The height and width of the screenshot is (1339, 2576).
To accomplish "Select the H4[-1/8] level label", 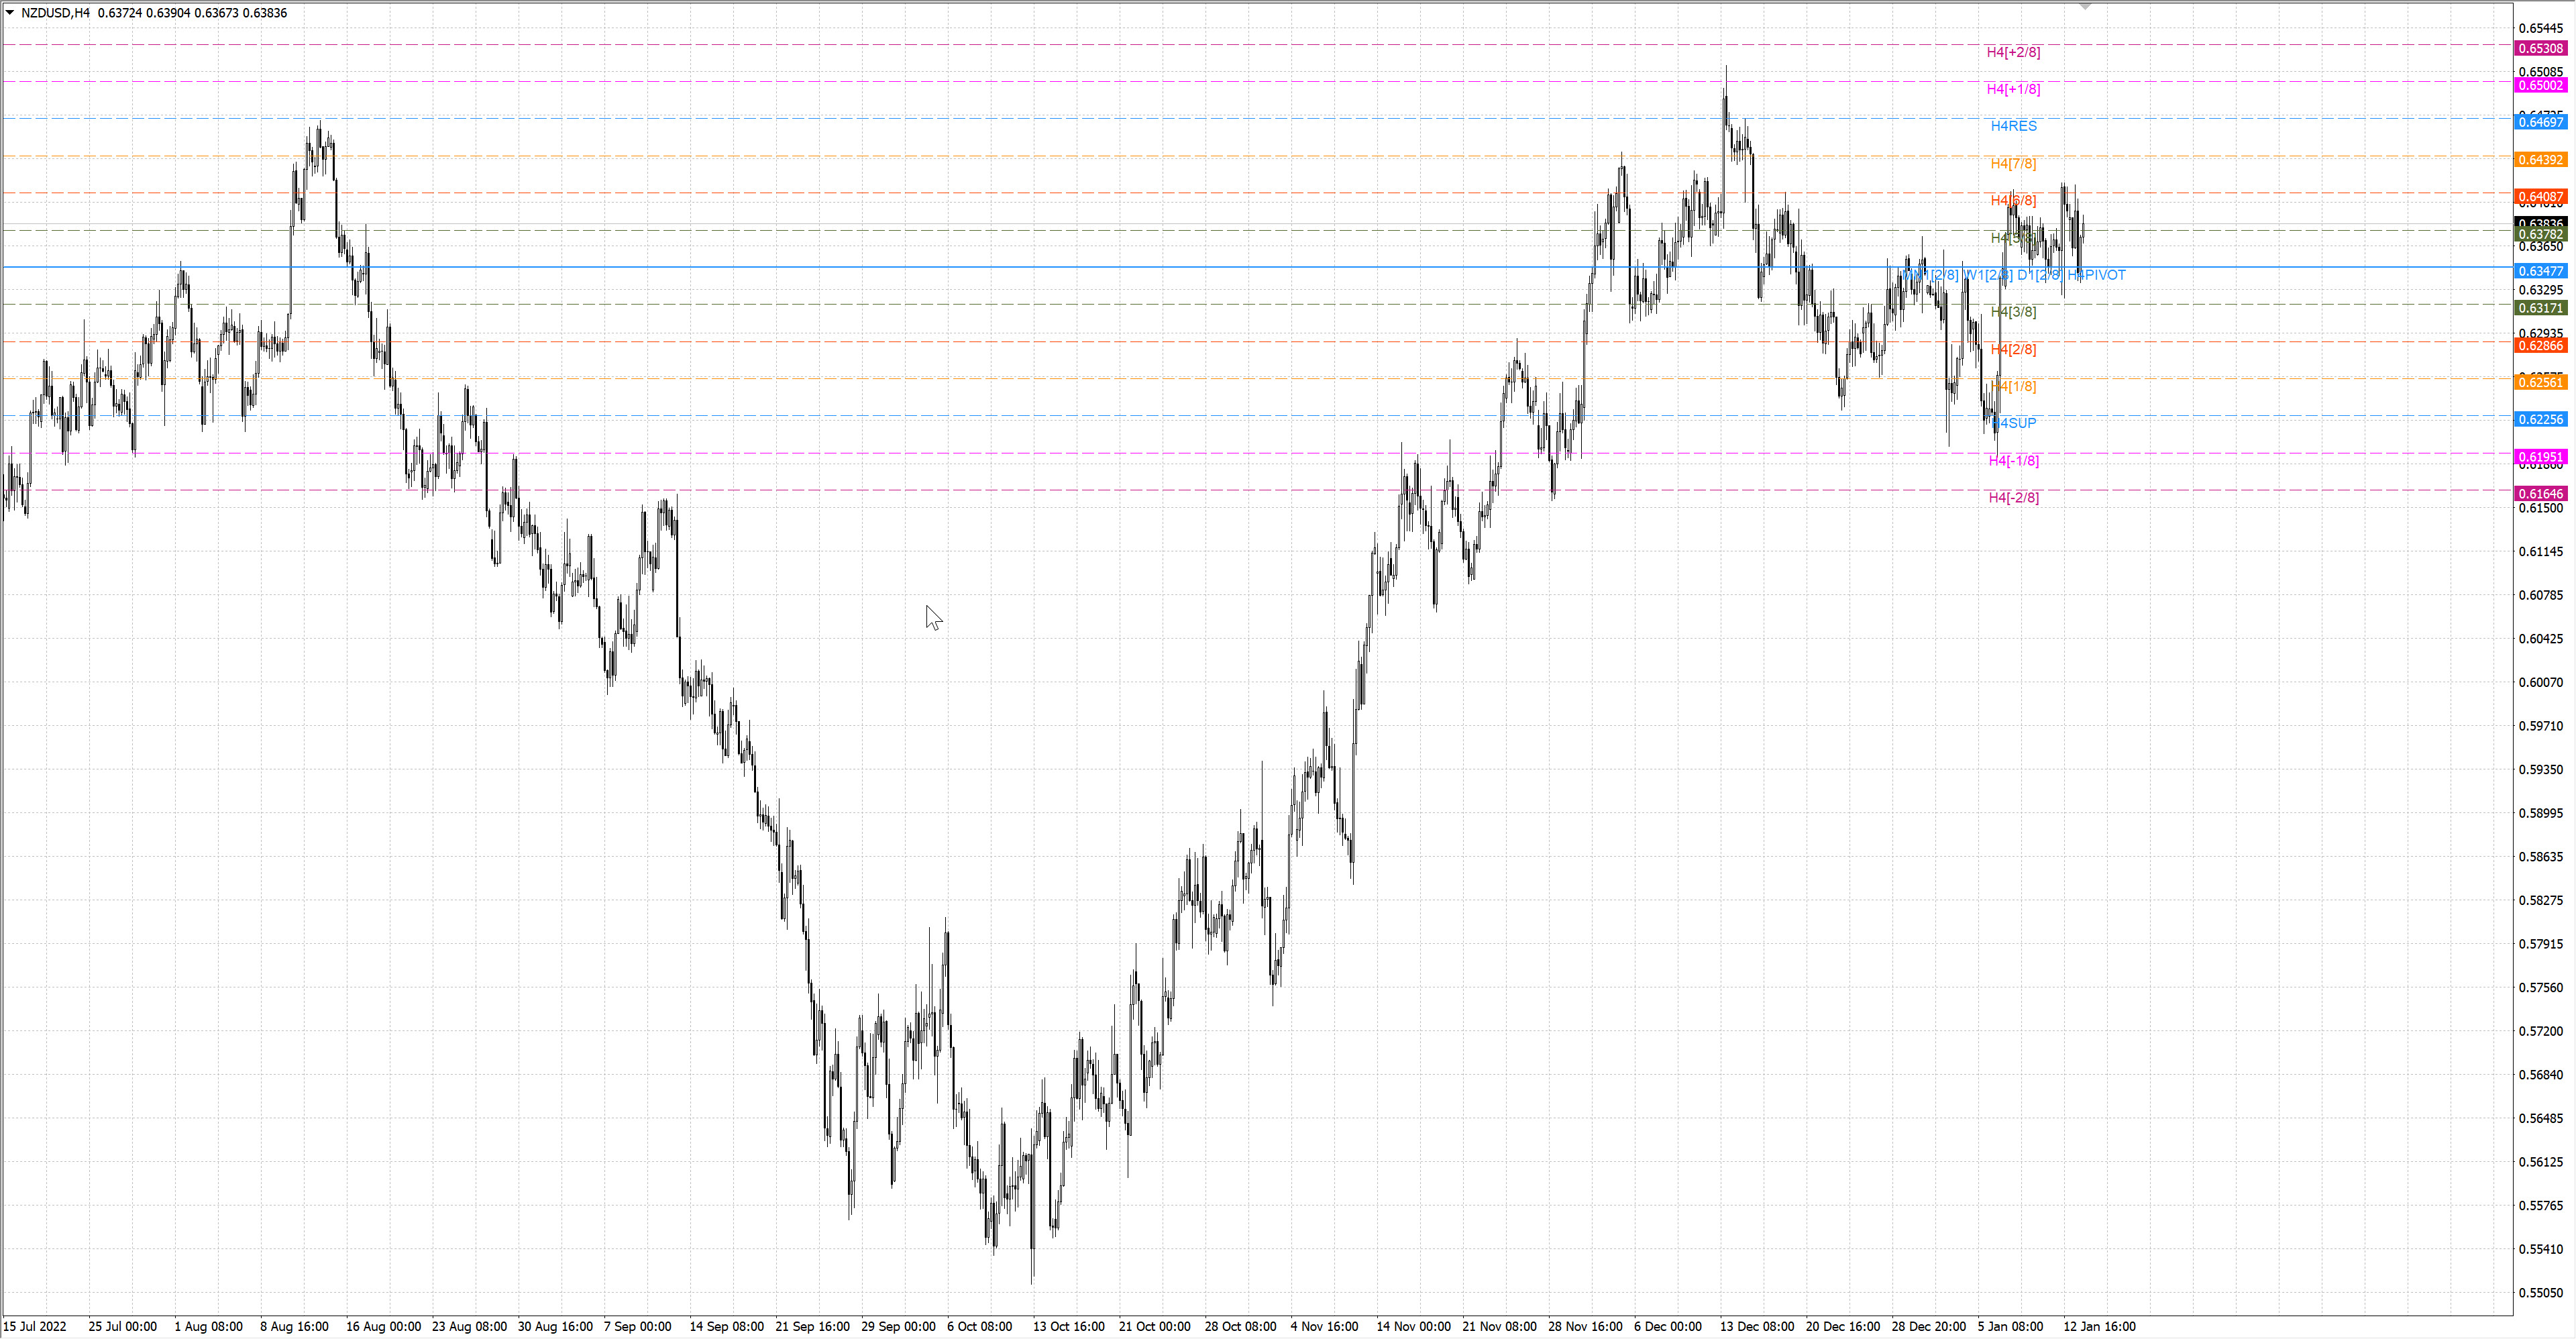I will [x=2013, y=460].
